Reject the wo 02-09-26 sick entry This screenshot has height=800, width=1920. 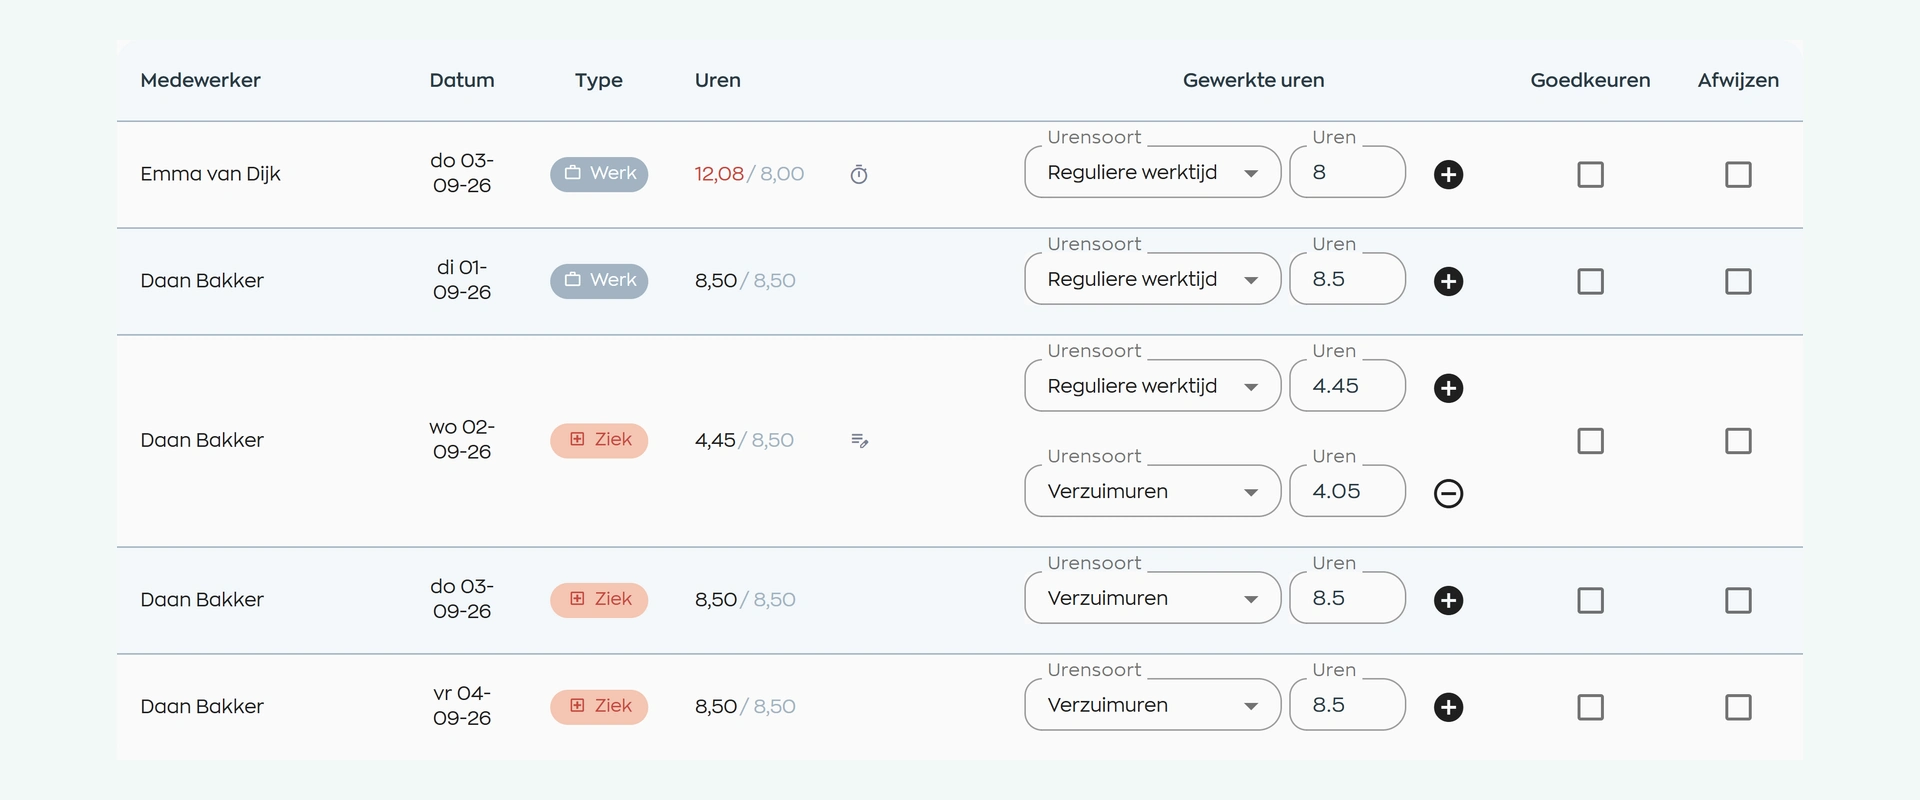pos(1738,441)
